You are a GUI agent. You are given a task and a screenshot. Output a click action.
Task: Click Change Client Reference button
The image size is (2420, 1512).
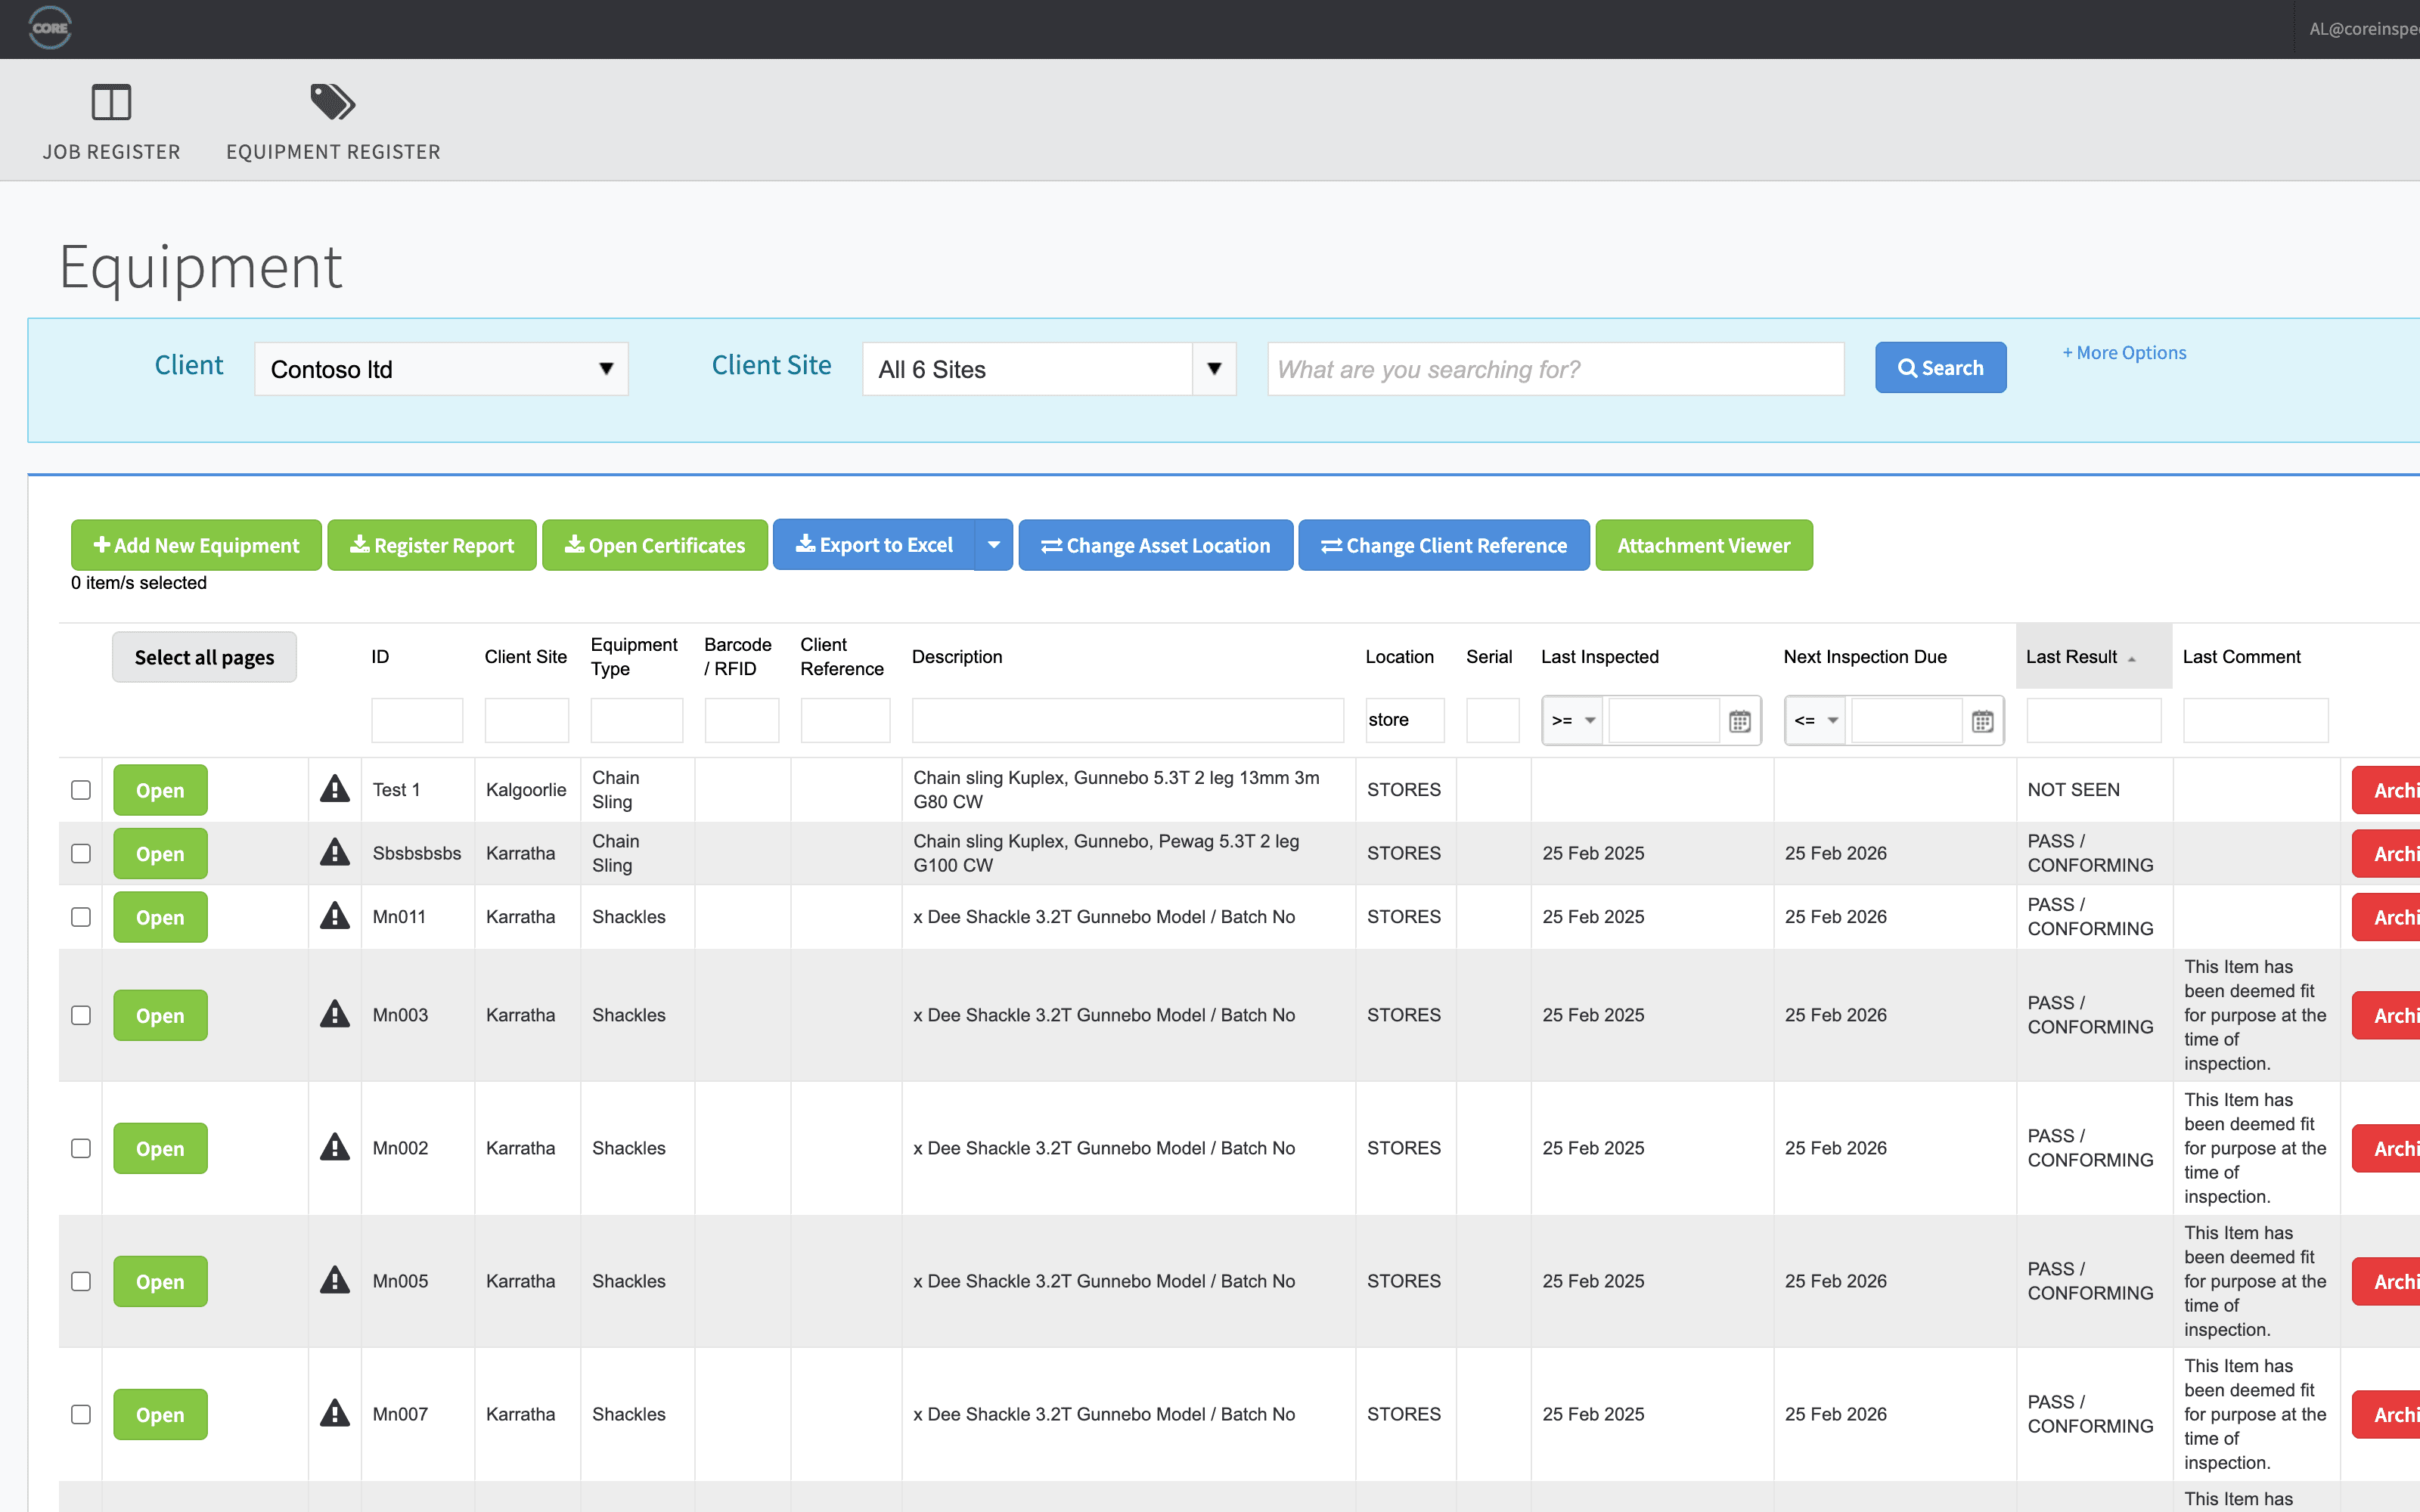tap(1444, 545)
